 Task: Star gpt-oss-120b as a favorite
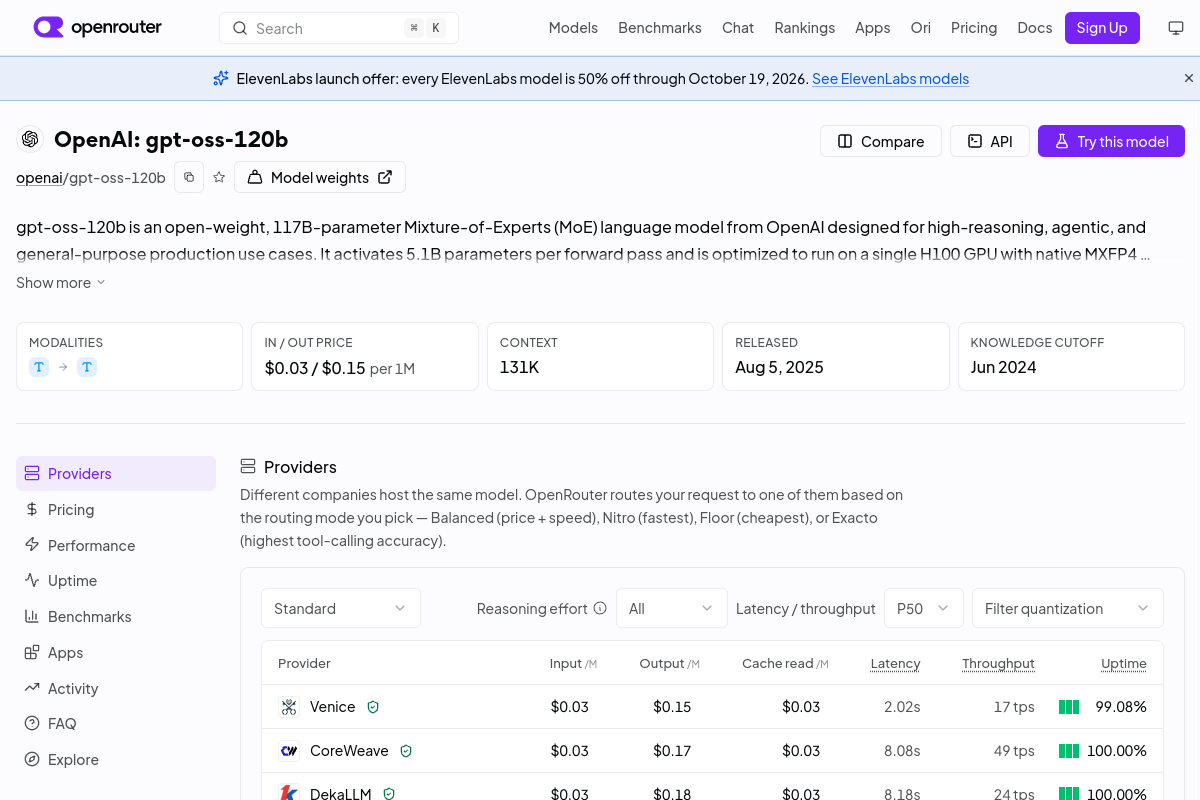tap(219, 177)
